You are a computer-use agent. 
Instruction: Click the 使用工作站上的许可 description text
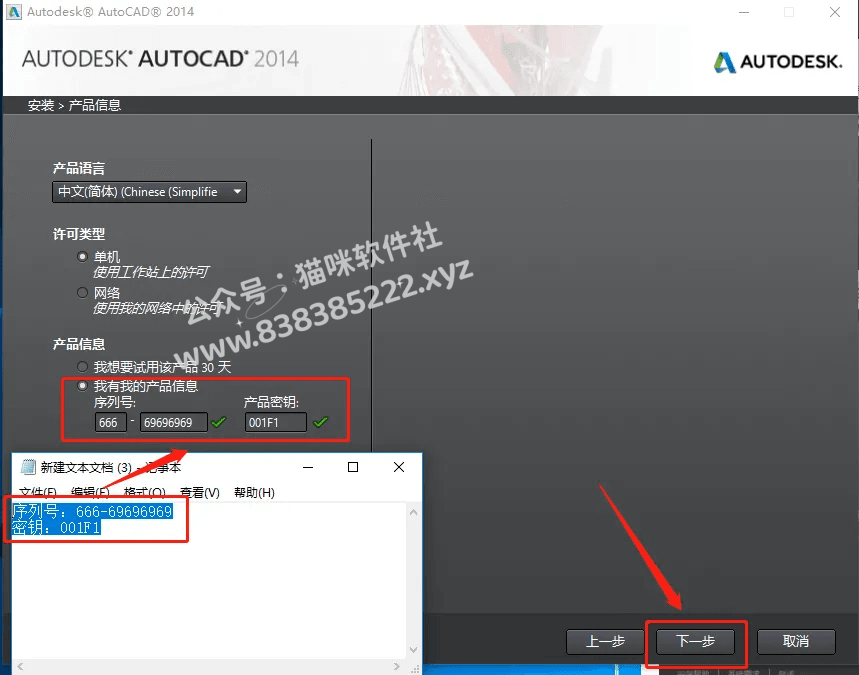tap(151, 272)
